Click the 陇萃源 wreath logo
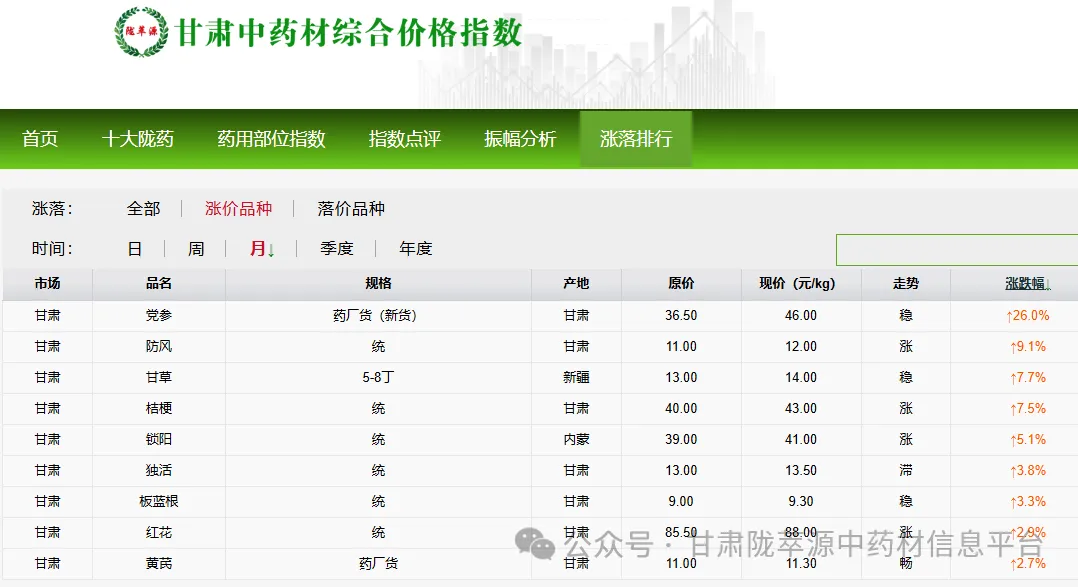This screenshot has width=1078, height=587. [141, 32]
